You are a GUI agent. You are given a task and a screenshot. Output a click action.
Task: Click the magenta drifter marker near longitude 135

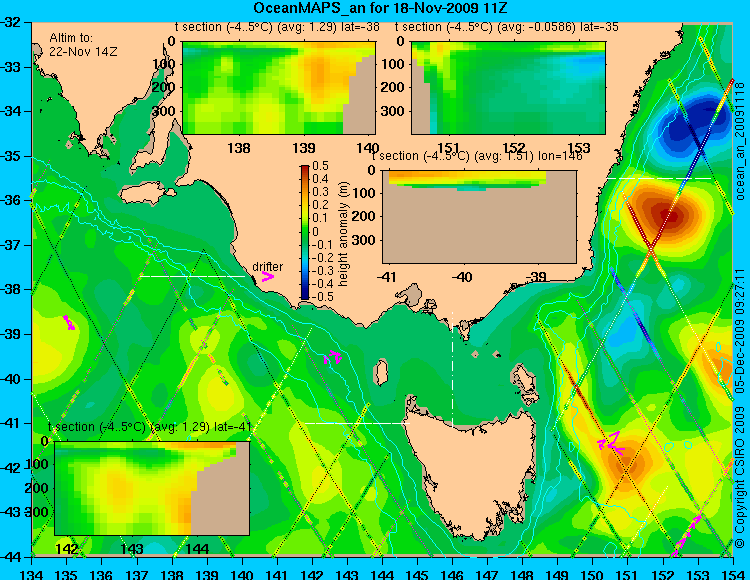(69, 323)
